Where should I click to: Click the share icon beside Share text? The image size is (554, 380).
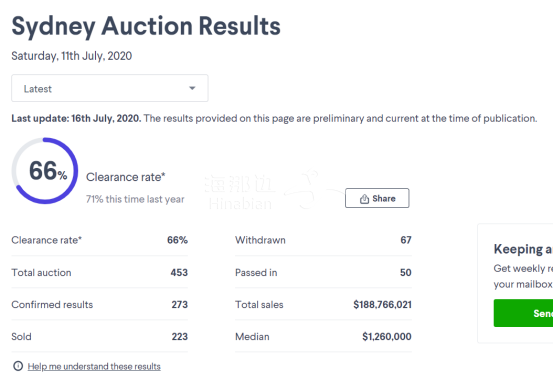pos(364,199)
